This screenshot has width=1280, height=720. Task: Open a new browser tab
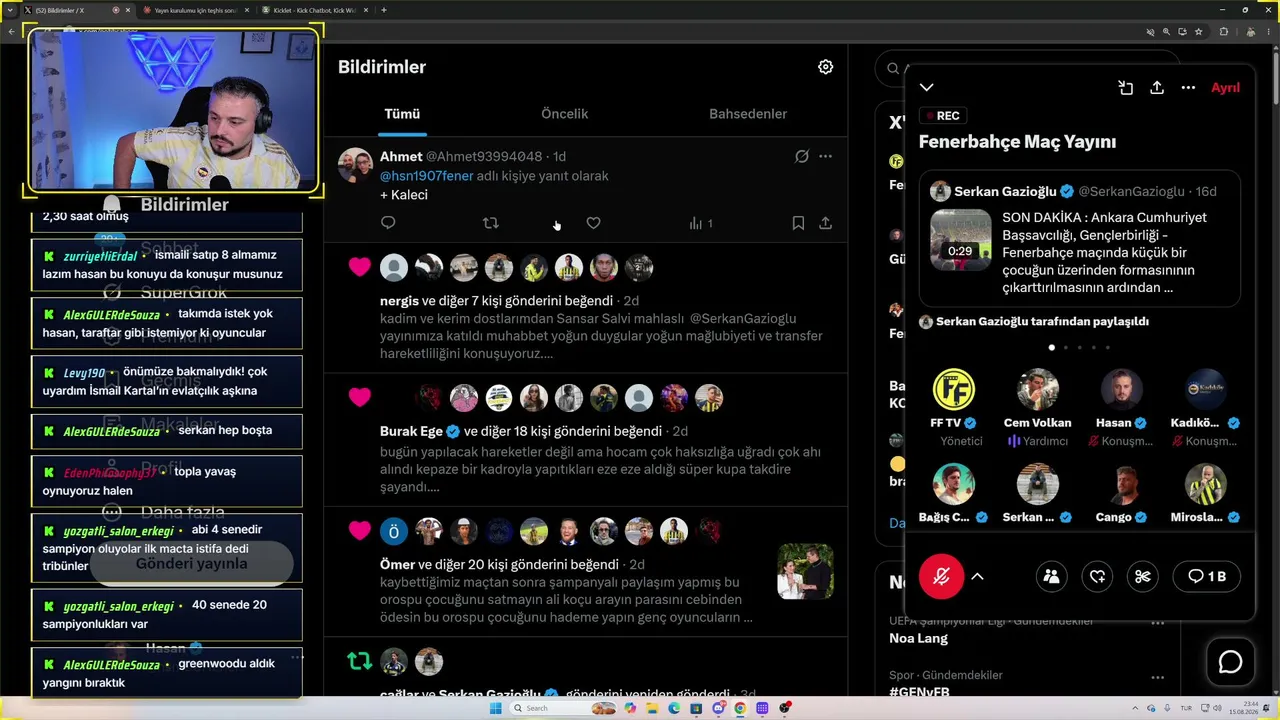384,10
